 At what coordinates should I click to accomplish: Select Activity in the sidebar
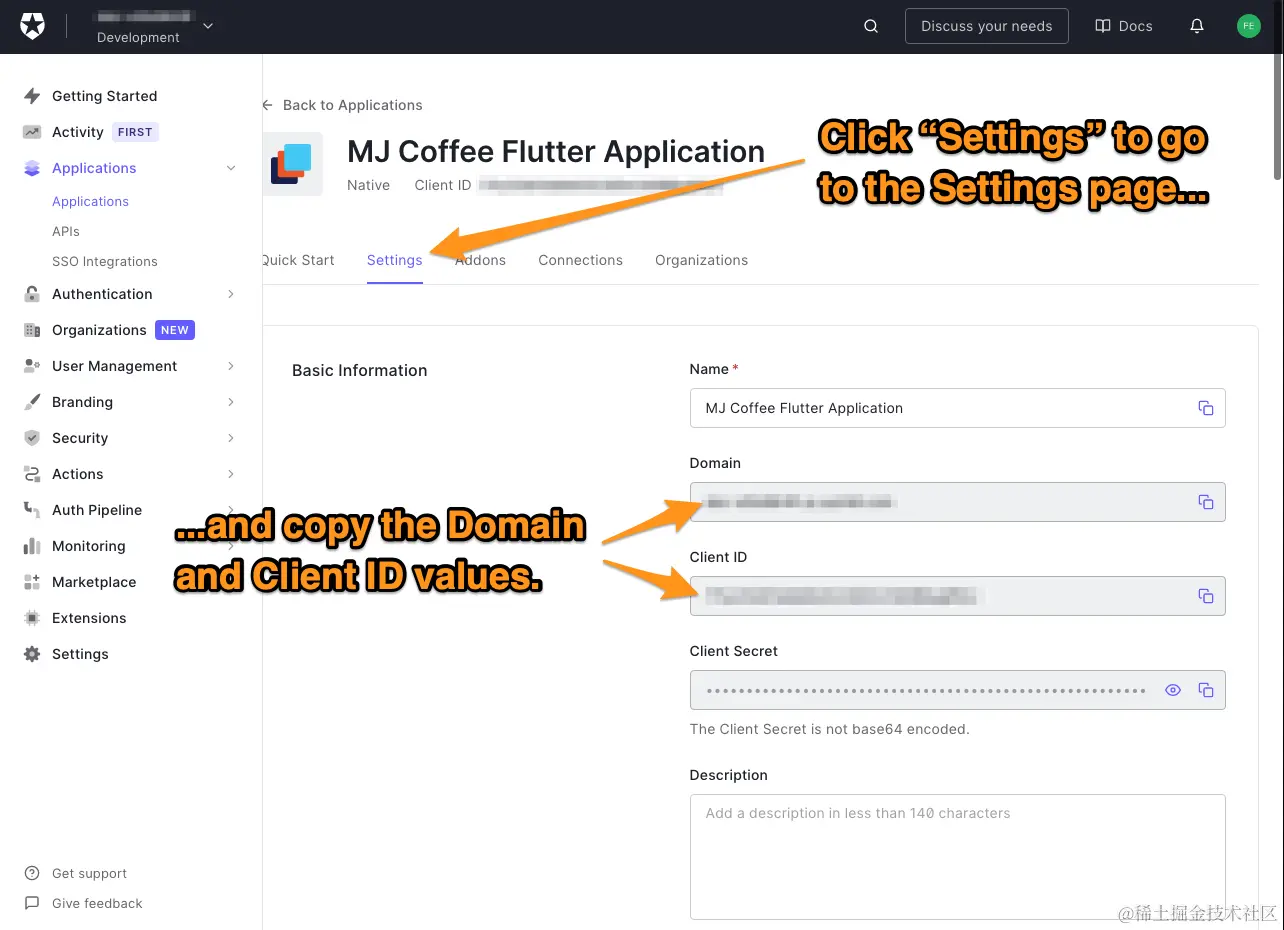pos(78,131)
